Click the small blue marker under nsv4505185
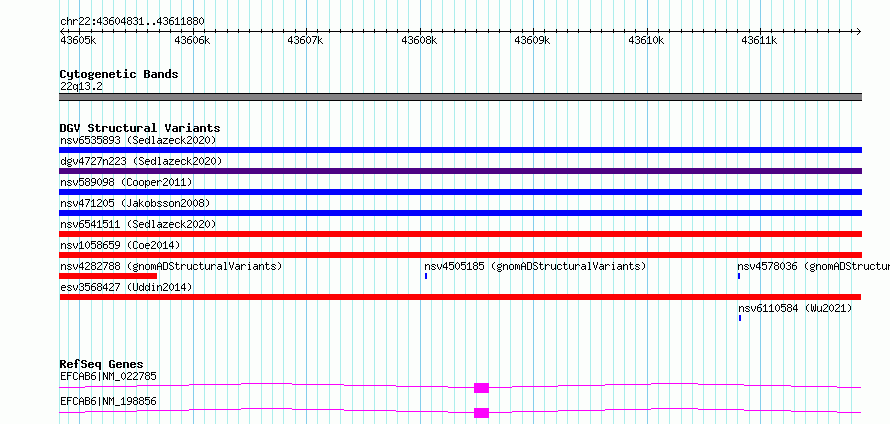Viewport: 890px width, 424px height. [426, 276]
